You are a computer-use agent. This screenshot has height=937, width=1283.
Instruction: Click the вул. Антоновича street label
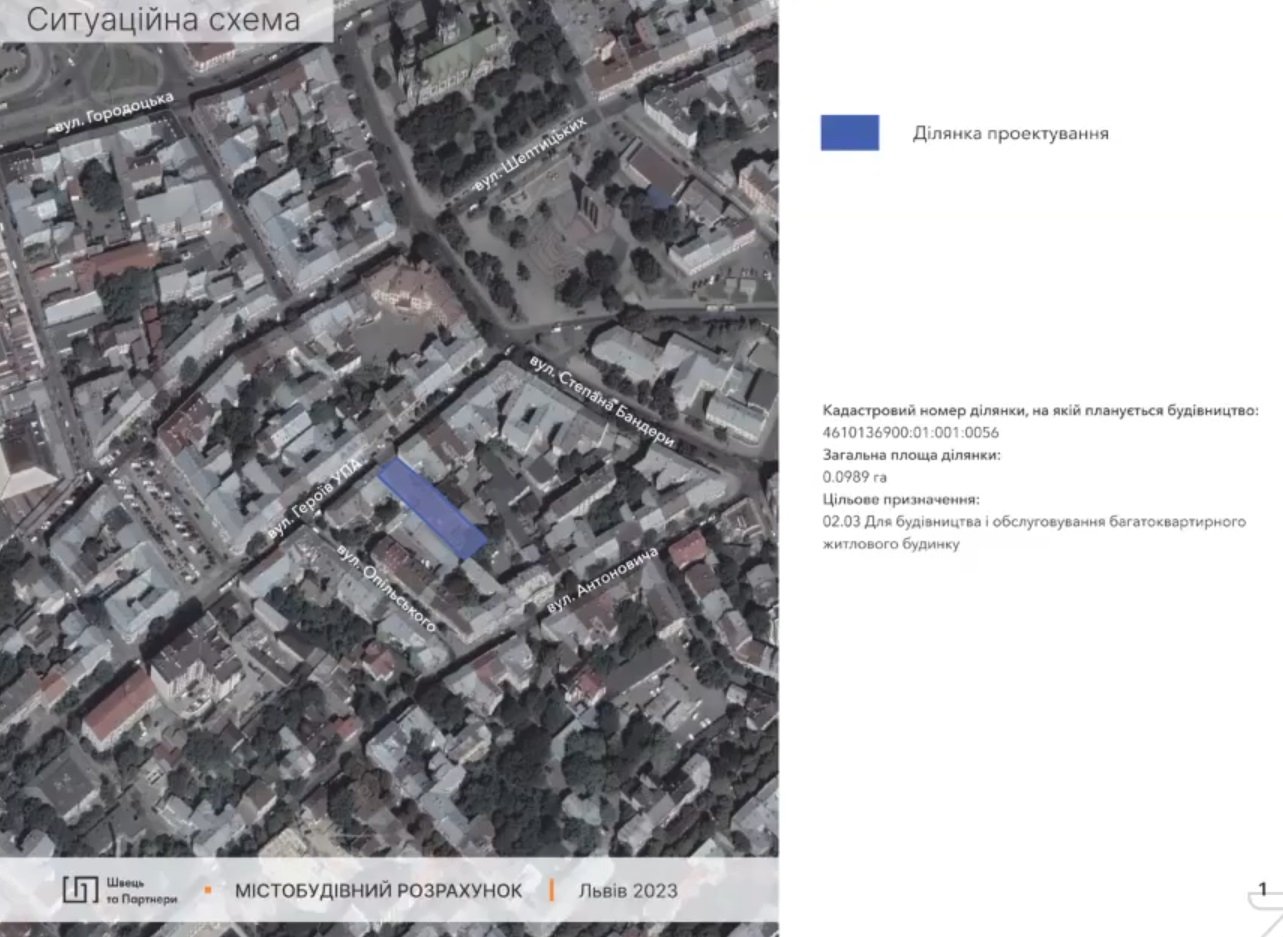(602, 579)
